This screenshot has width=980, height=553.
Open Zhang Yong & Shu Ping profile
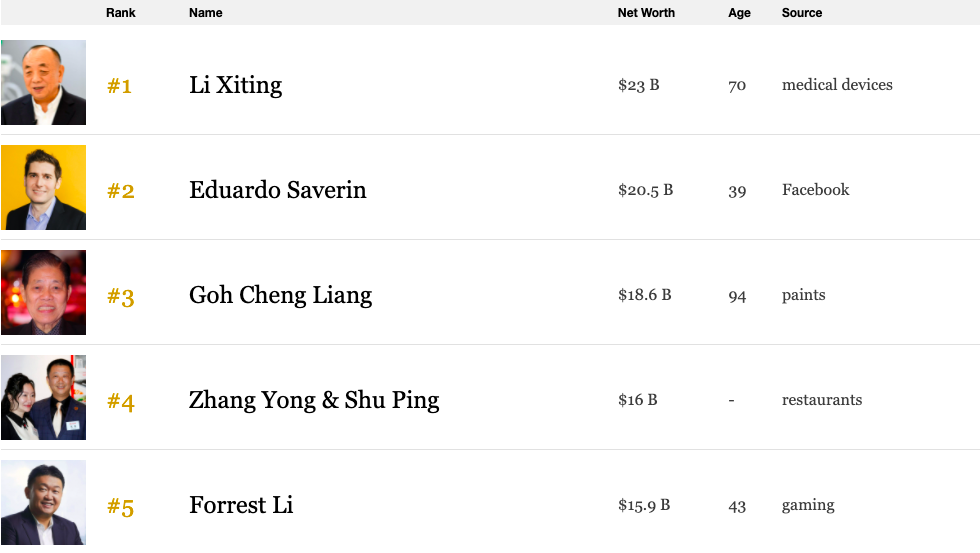314,400
